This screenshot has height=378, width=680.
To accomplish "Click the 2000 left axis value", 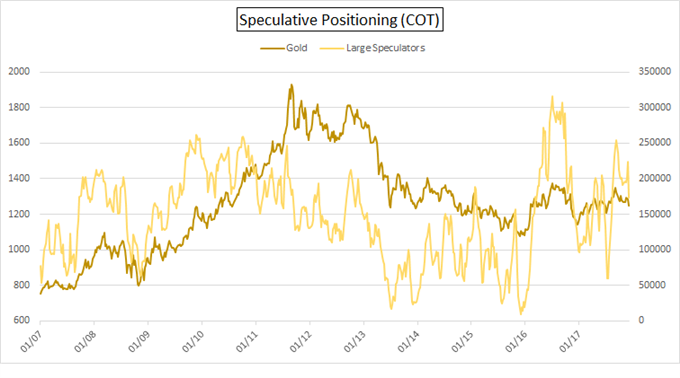I will point(20,72).
